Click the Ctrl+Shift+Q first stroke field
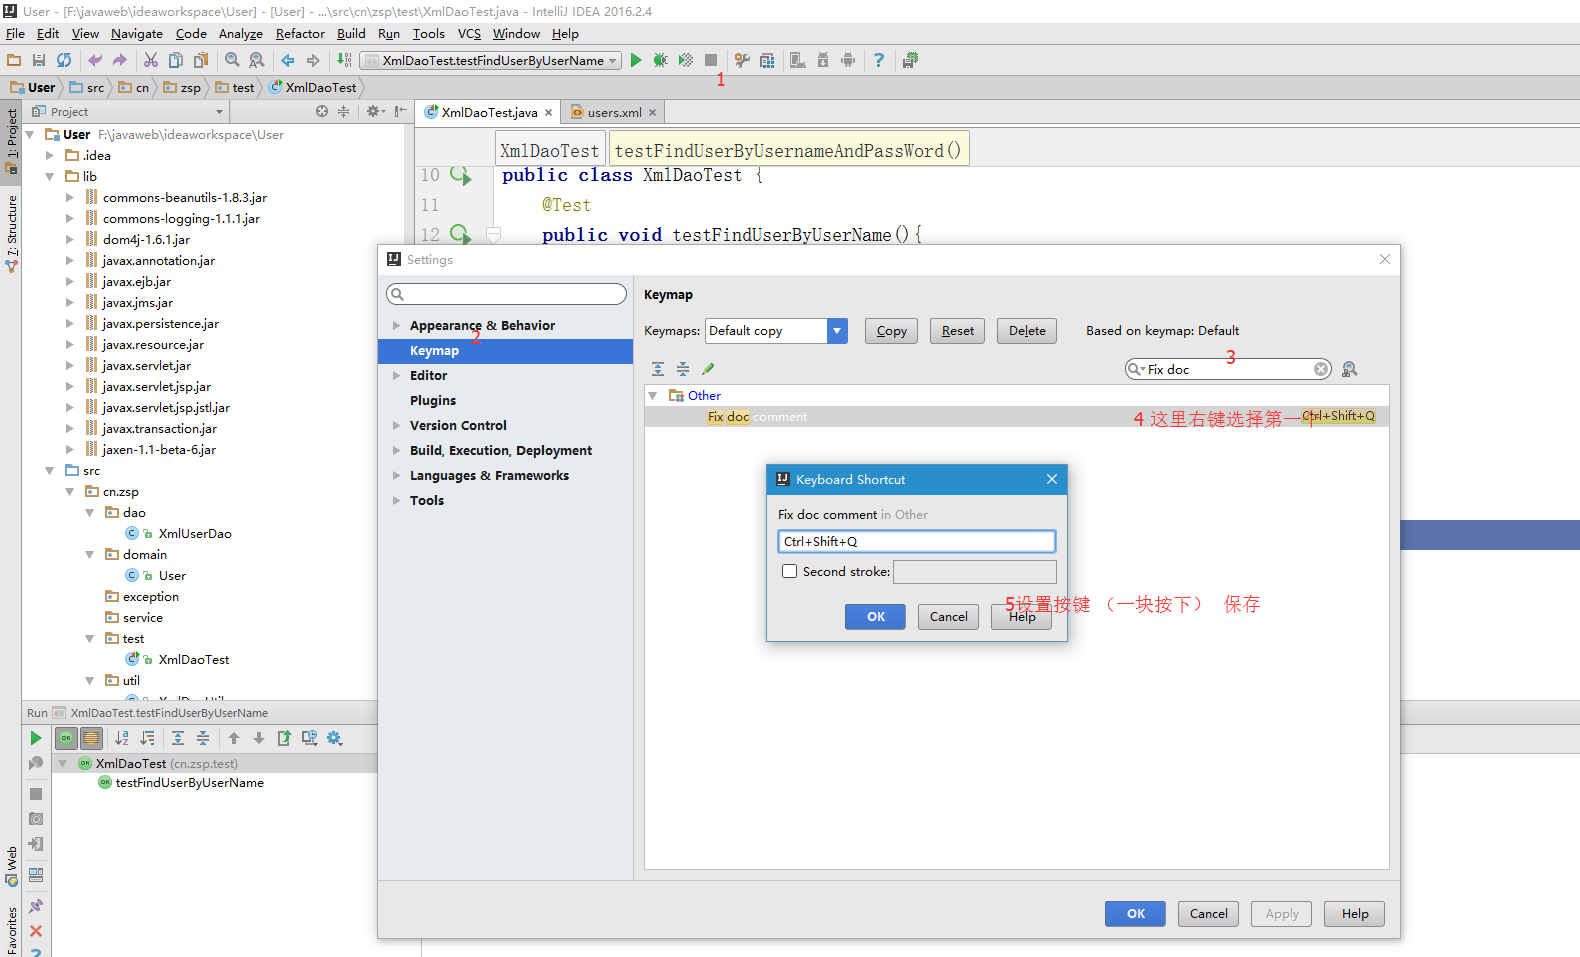The image size is (1580, 957). (917, 541)
